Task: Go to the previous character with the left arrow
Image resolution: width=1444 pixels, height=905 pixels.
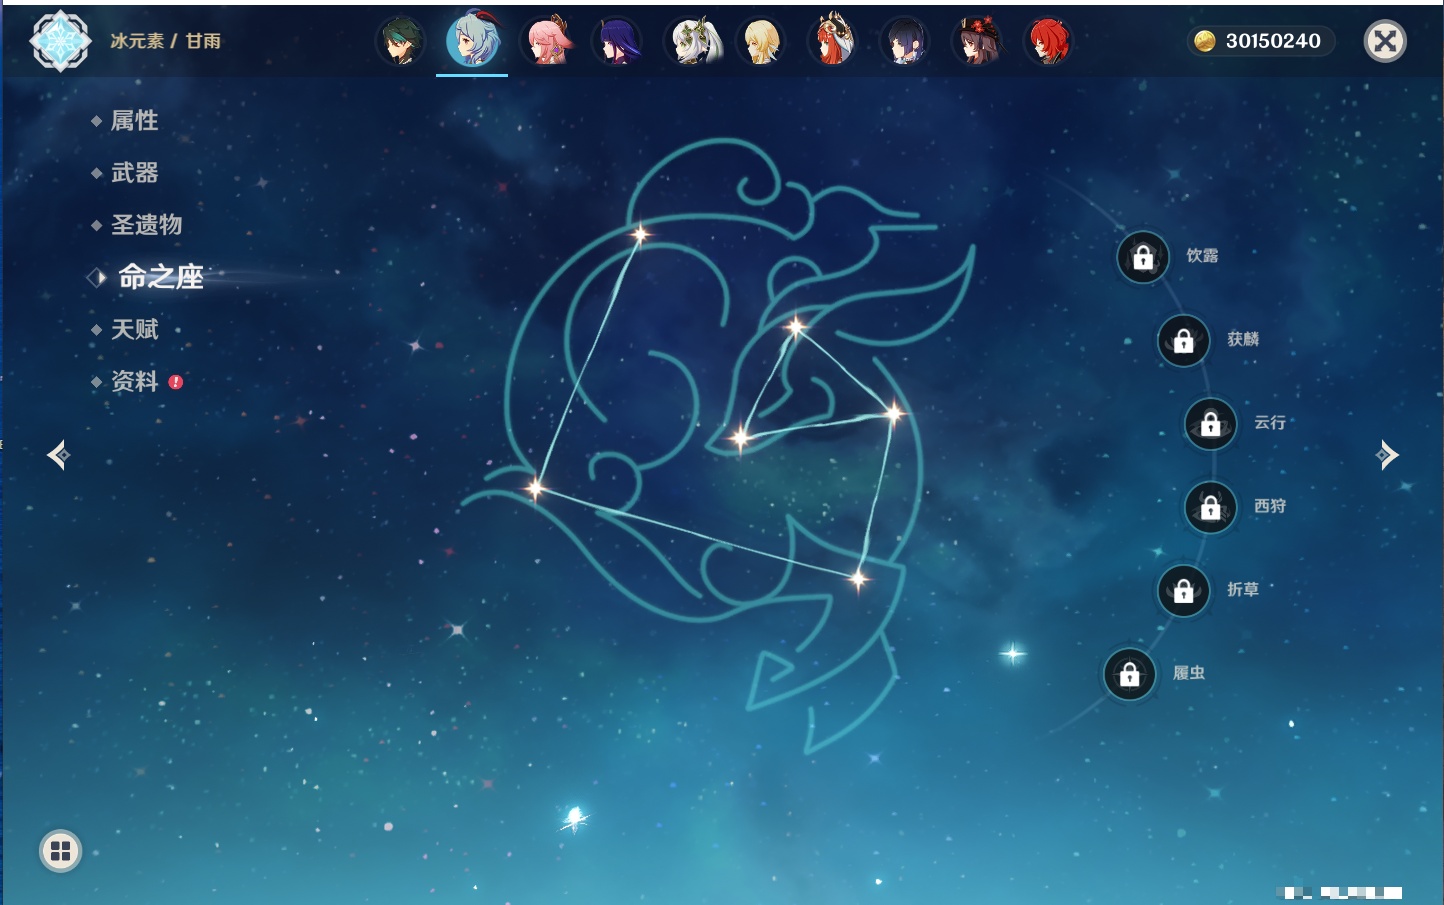Action: coord(58,455)
